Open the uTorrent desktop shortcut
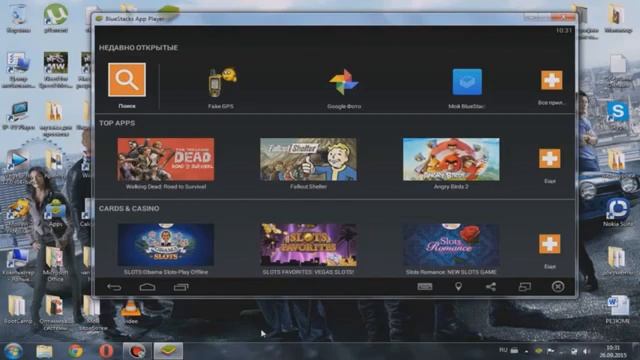The height and width of the screenshot is (360, 640). pos(56,18)
